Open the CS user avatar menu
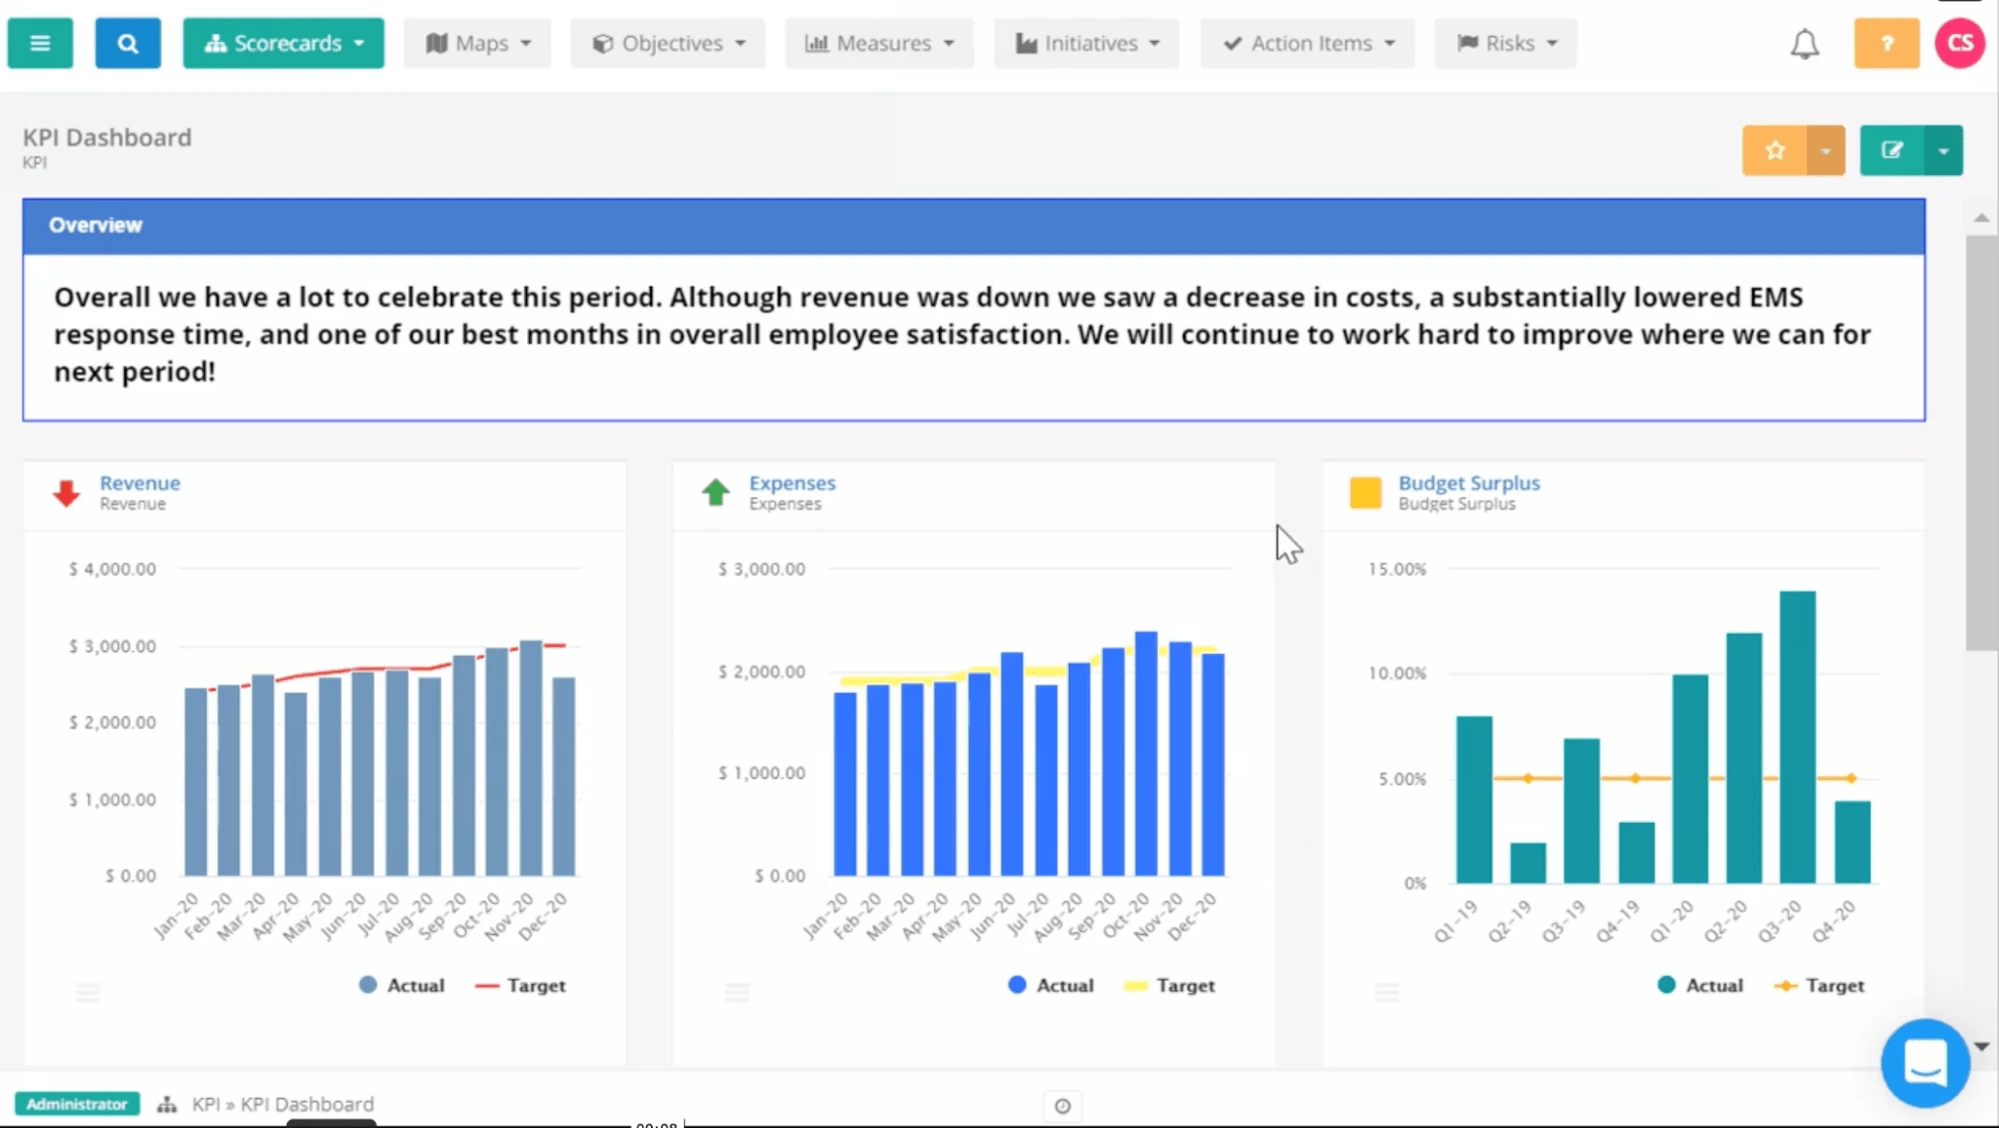 coord(1959,42)
